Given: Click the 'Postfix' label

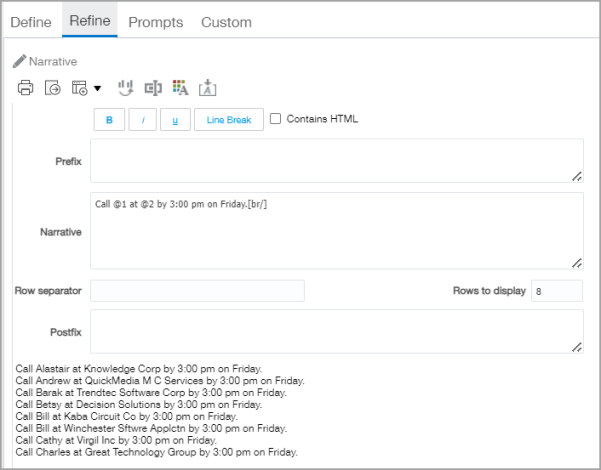Looking at the screenshot, I should [66, 332].
